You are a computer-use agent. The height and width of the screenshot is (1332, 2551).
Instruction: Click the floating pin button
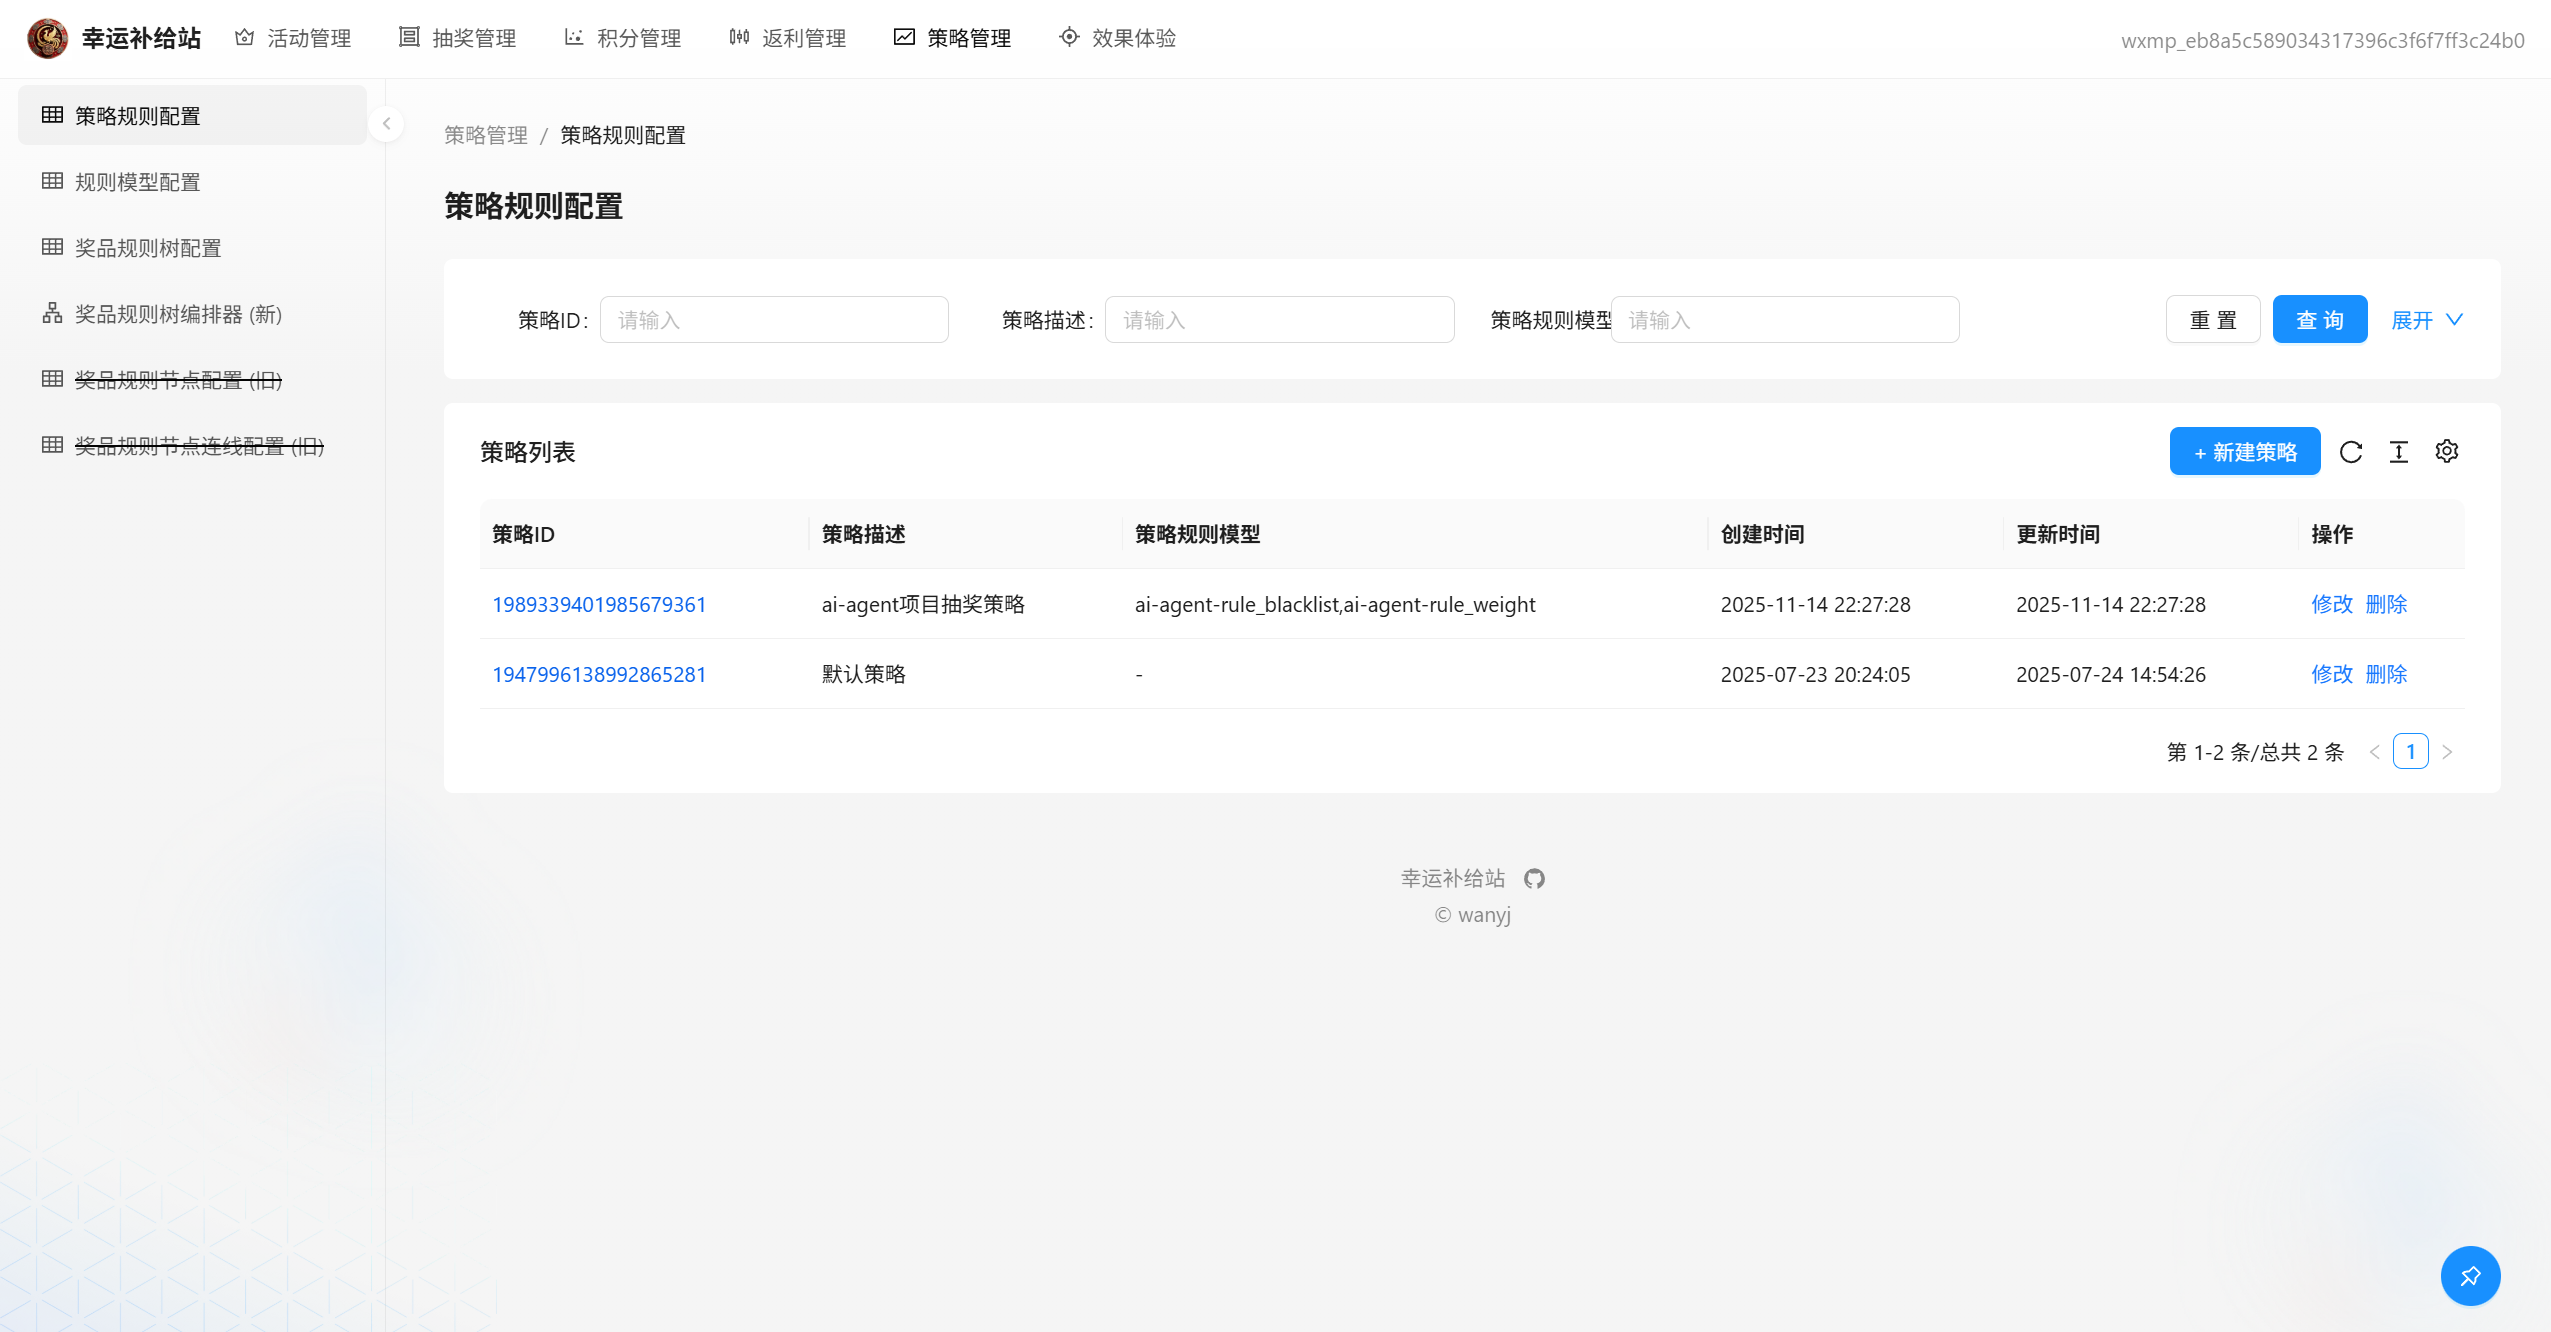(2470, 1276)
